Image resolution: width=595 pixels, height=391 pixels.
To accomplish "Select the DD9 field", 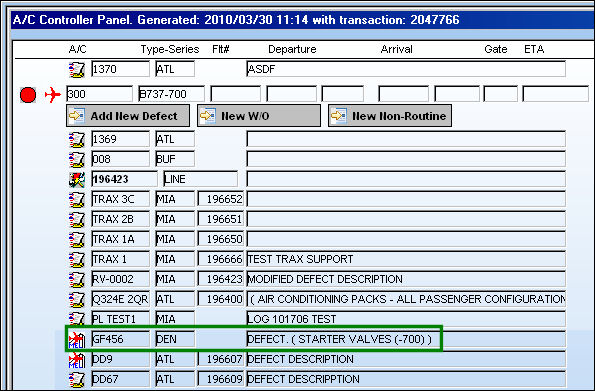I will pos(121,359).
